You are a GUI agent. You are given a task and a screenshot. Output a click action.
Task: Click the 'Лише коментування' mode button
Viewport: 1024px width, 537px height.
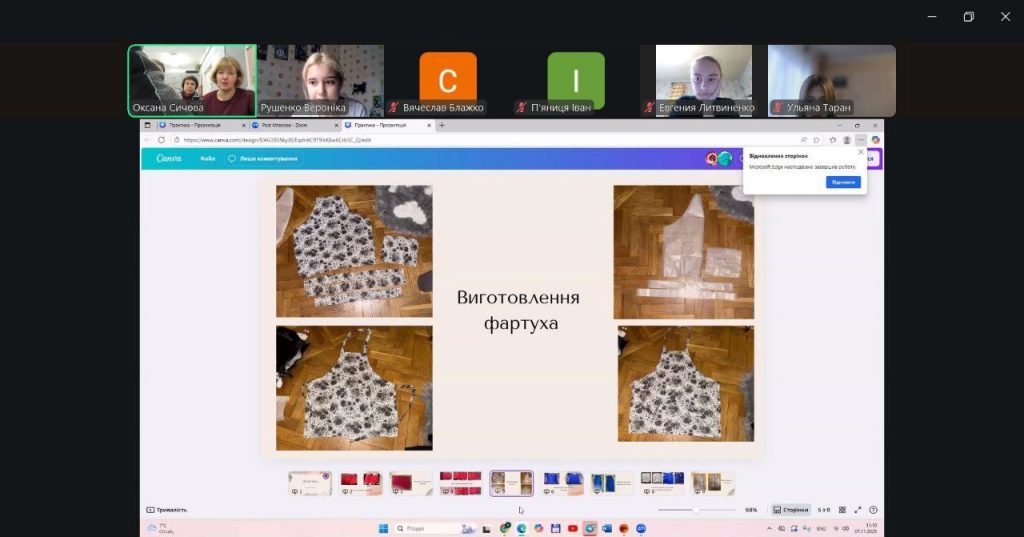pyautogui.click(x=263, y=158)
